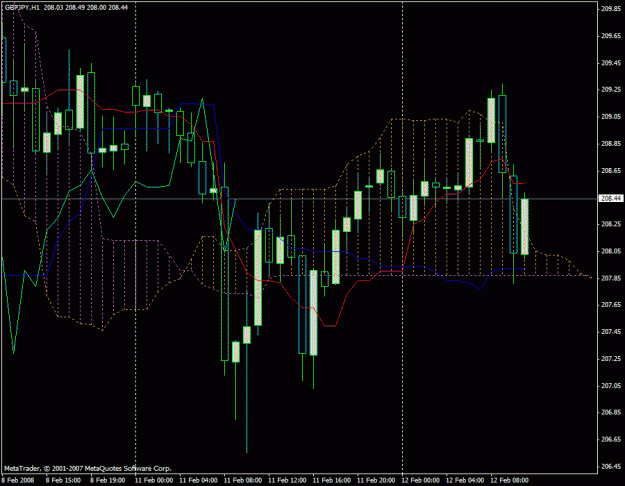Click the 11 Feb 08:00 time label
The height and width of the screenshot is (486, 625).
243,480
